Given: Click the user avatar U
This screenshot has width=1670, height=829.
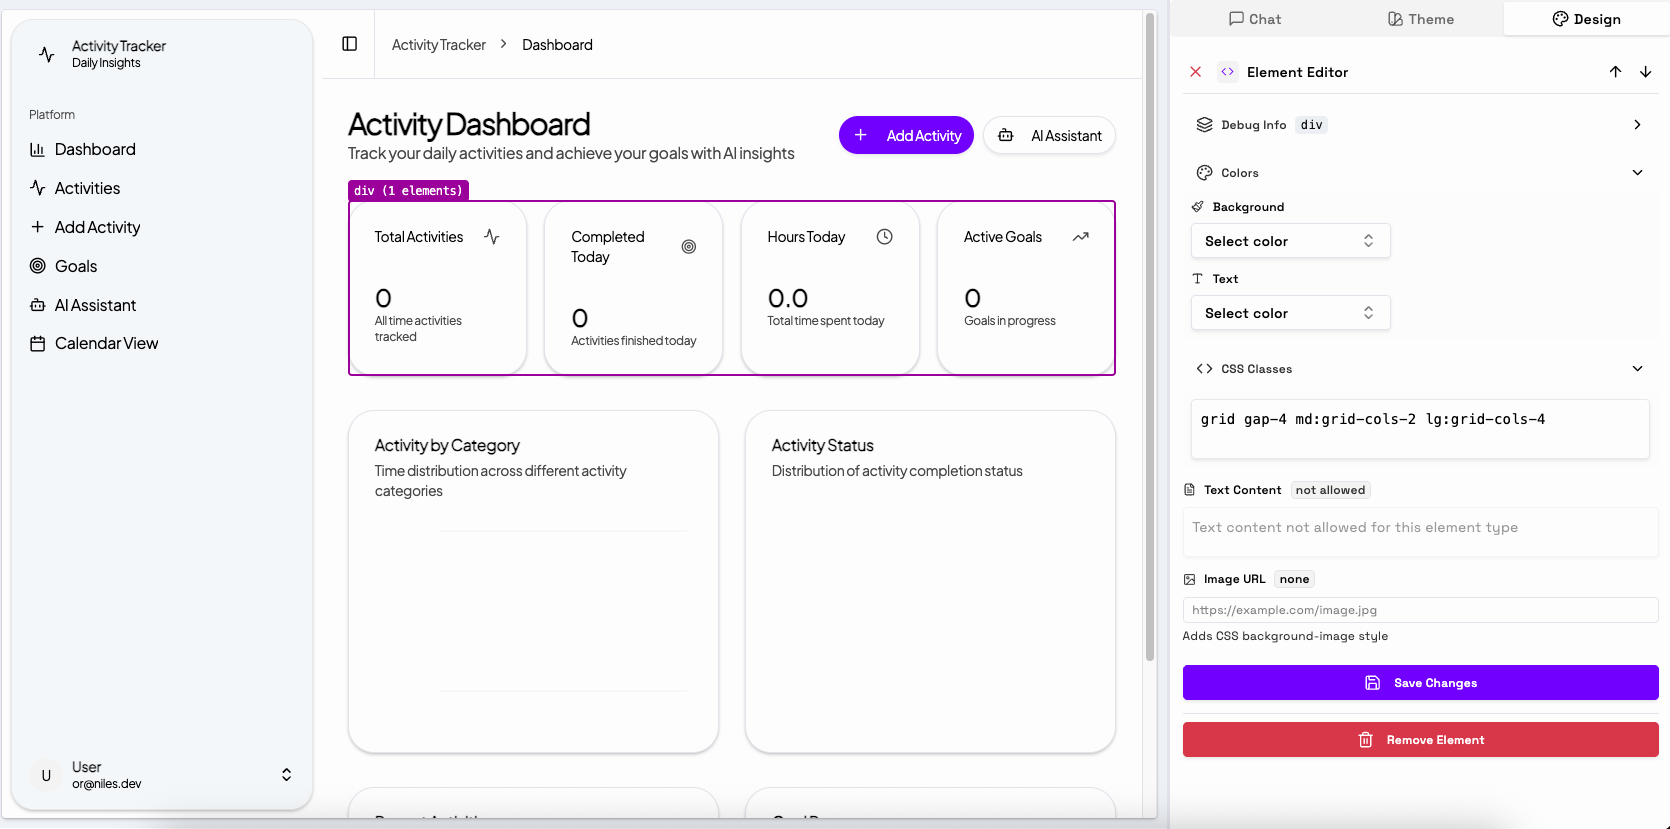Looking at the screenshot, I should point(46,775).
